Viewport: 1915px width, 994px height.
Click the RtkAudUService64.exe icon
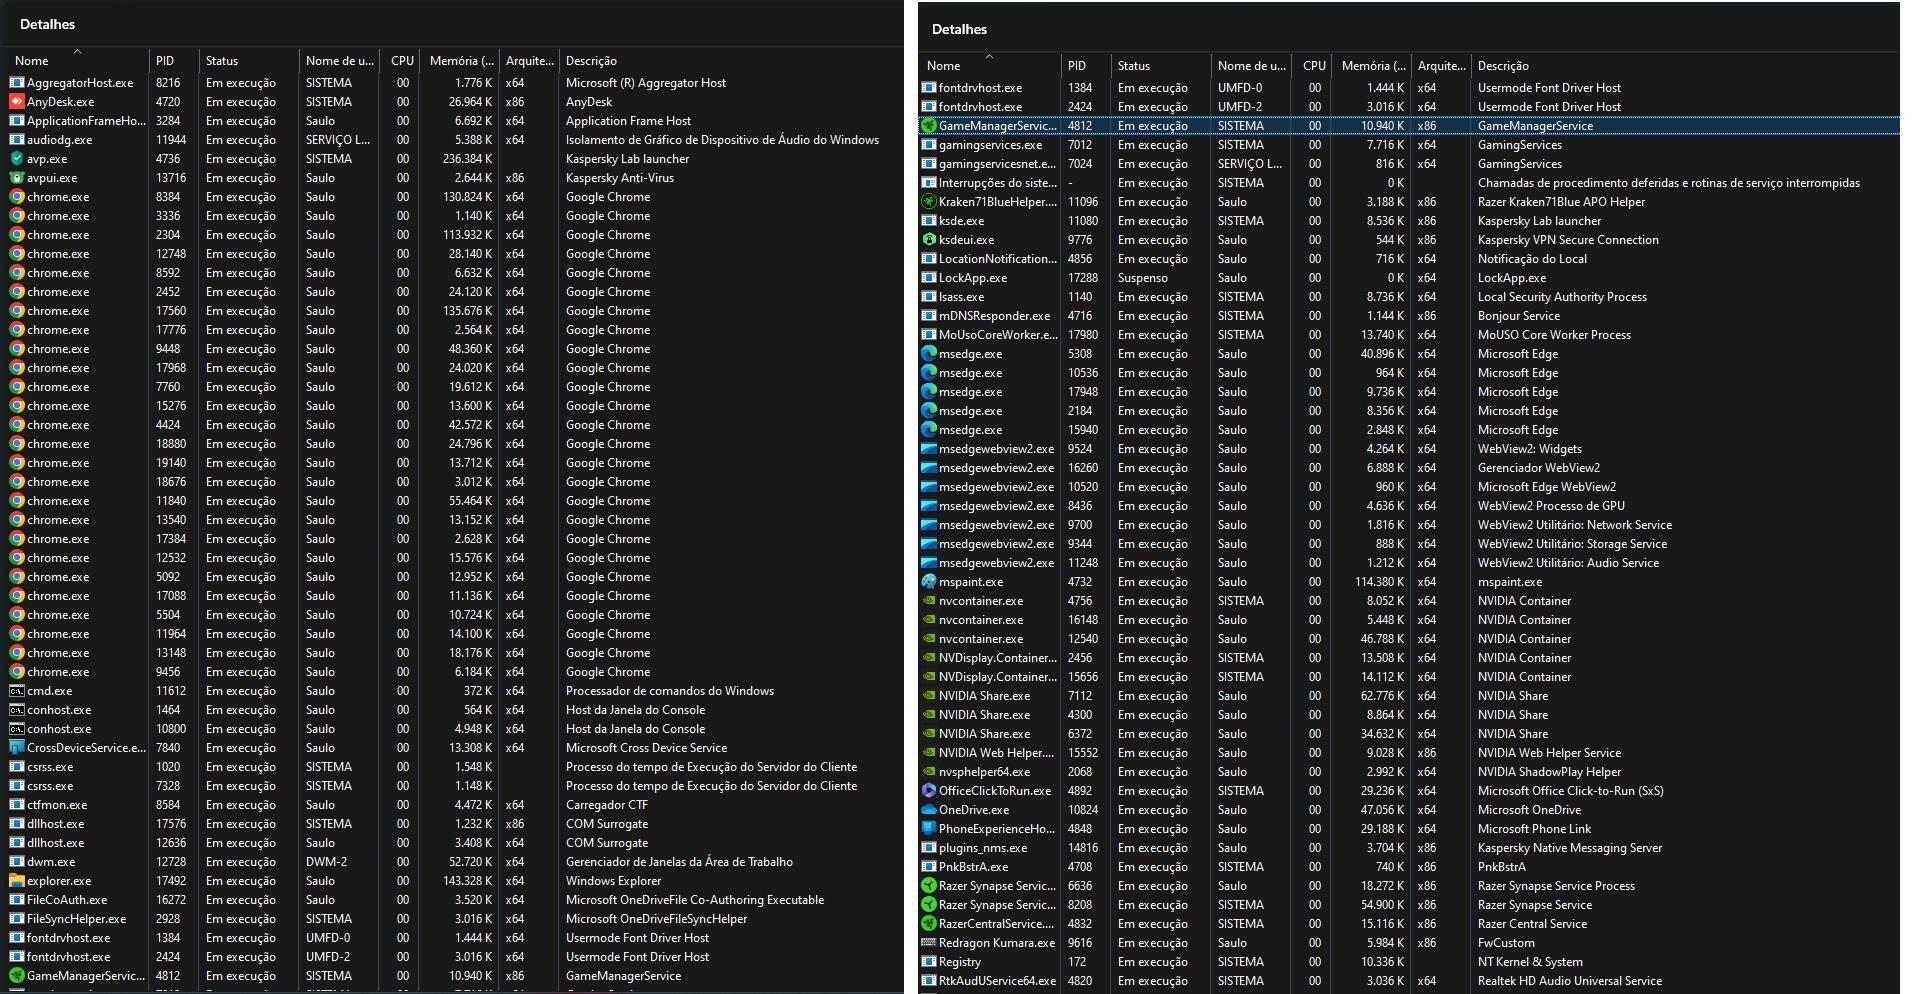click(x=929, y=981)
